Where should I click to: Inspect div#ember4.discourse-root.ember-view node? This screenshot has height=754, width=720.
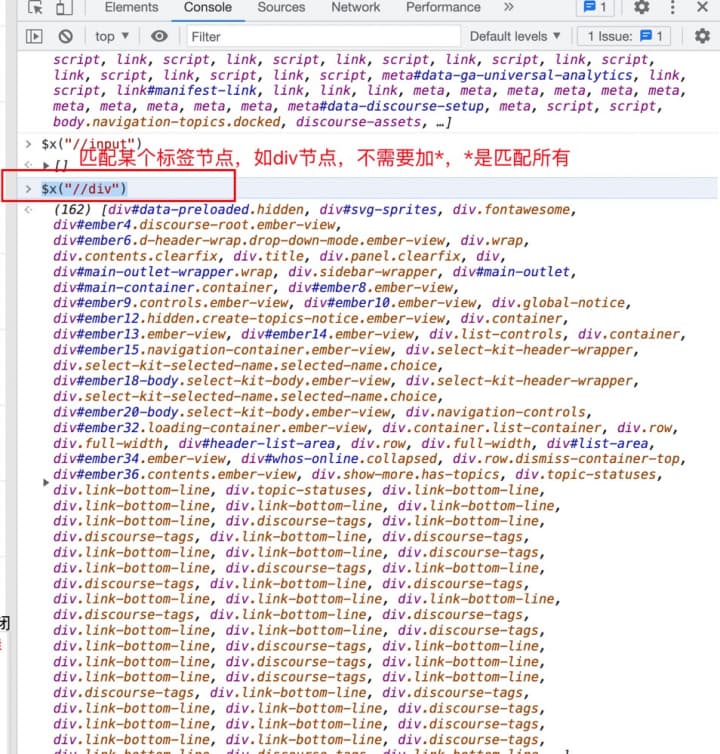click(194, 226)
